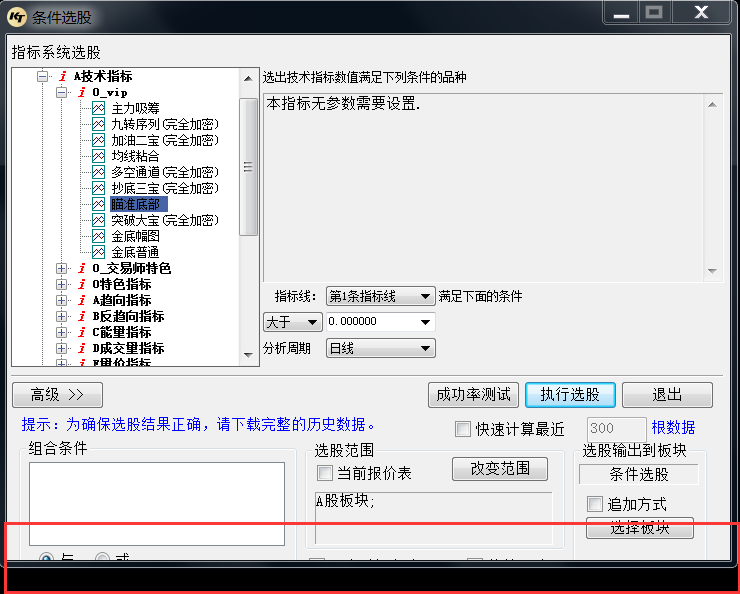Click the 突破大宝 indicator chart icon

[x=98, y=220]
